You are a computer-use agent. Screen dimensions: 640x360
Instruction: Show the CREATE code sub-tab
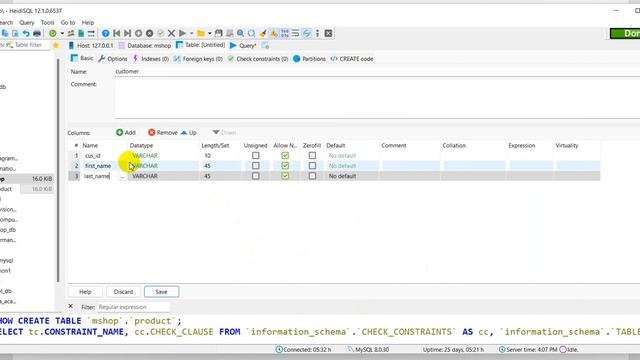coord(351,59)
